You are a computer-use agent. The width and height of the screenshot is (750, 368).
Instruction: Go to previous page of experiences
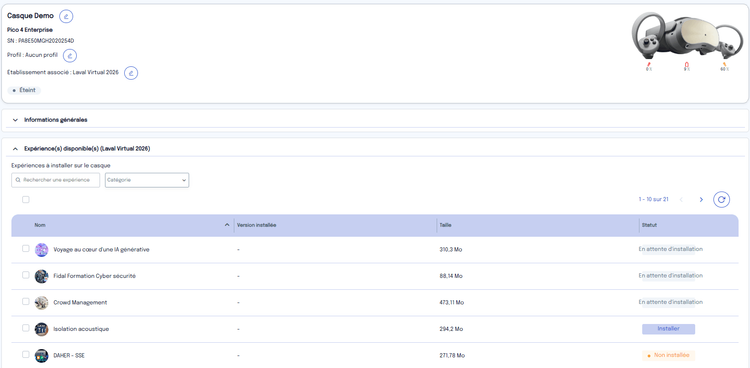[681, 200]
